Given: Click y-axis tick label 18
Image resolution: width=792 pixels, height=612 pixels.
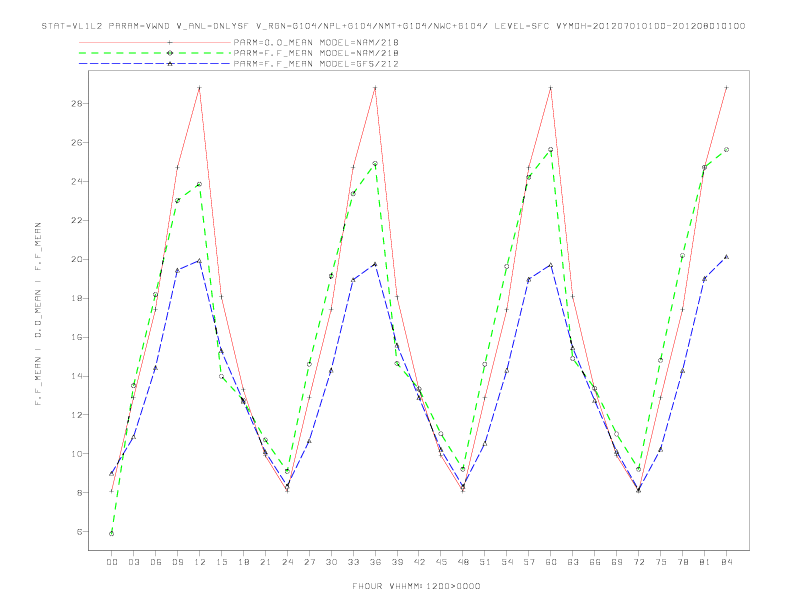Looking at the screenshot, I should (76, 298).
